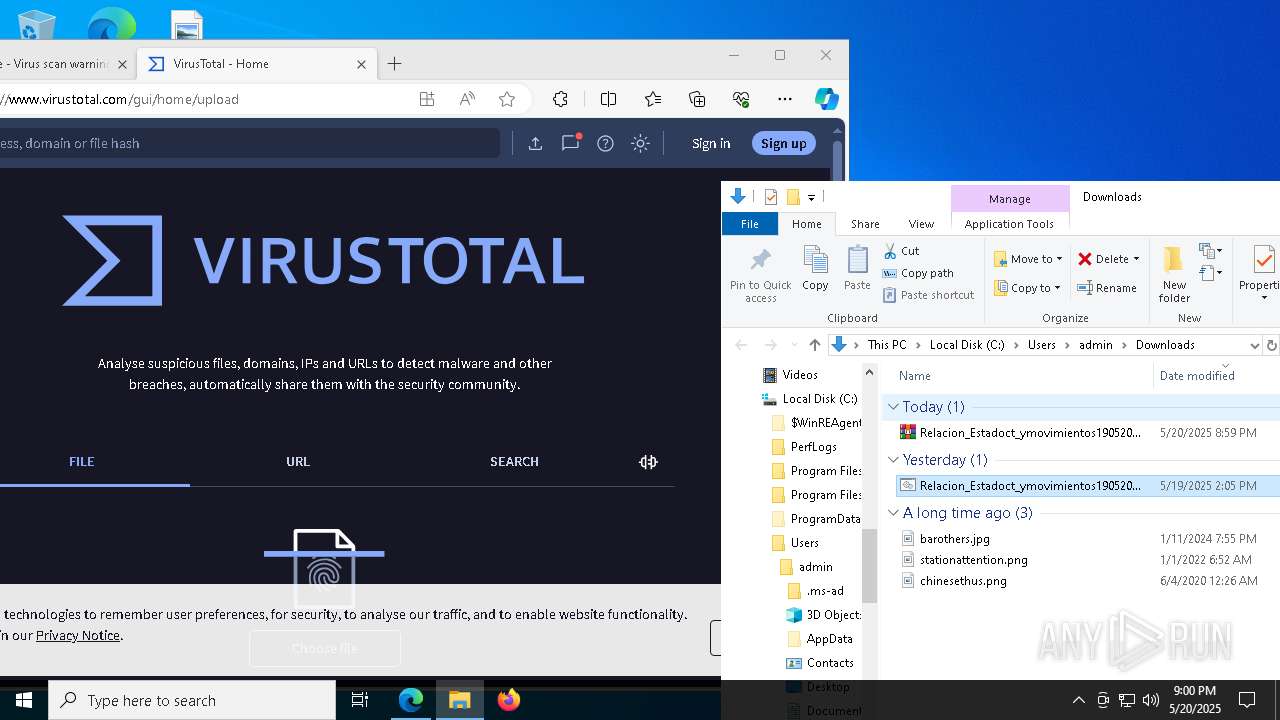
Task: Open Edge Copilot icon
Action: (826, 99)
